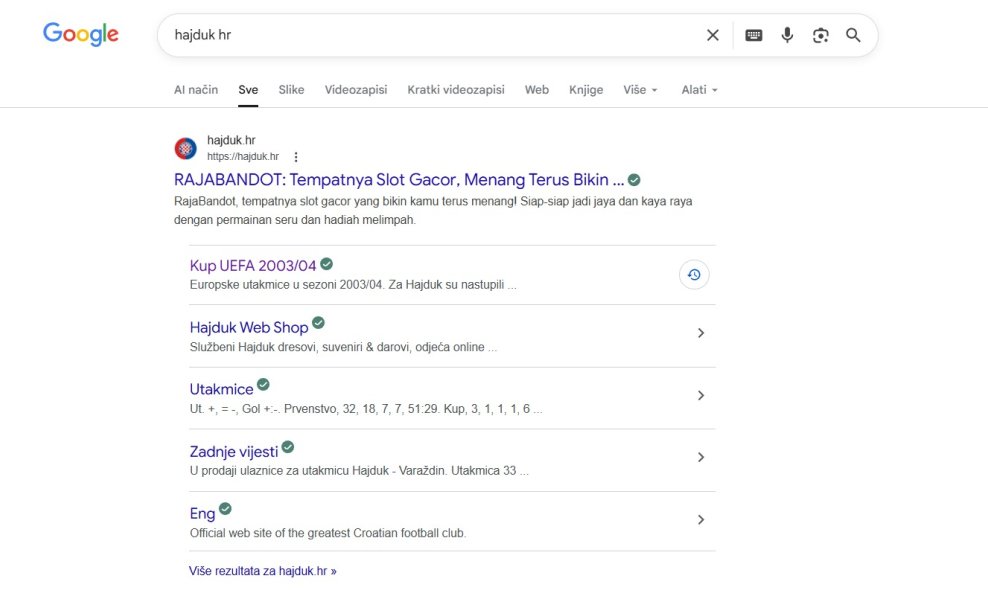Viewport: 988px width, 593px height.
Task: Click description 'U prodaji ulaznice za utakmicu'
Action: click(359, 471)
